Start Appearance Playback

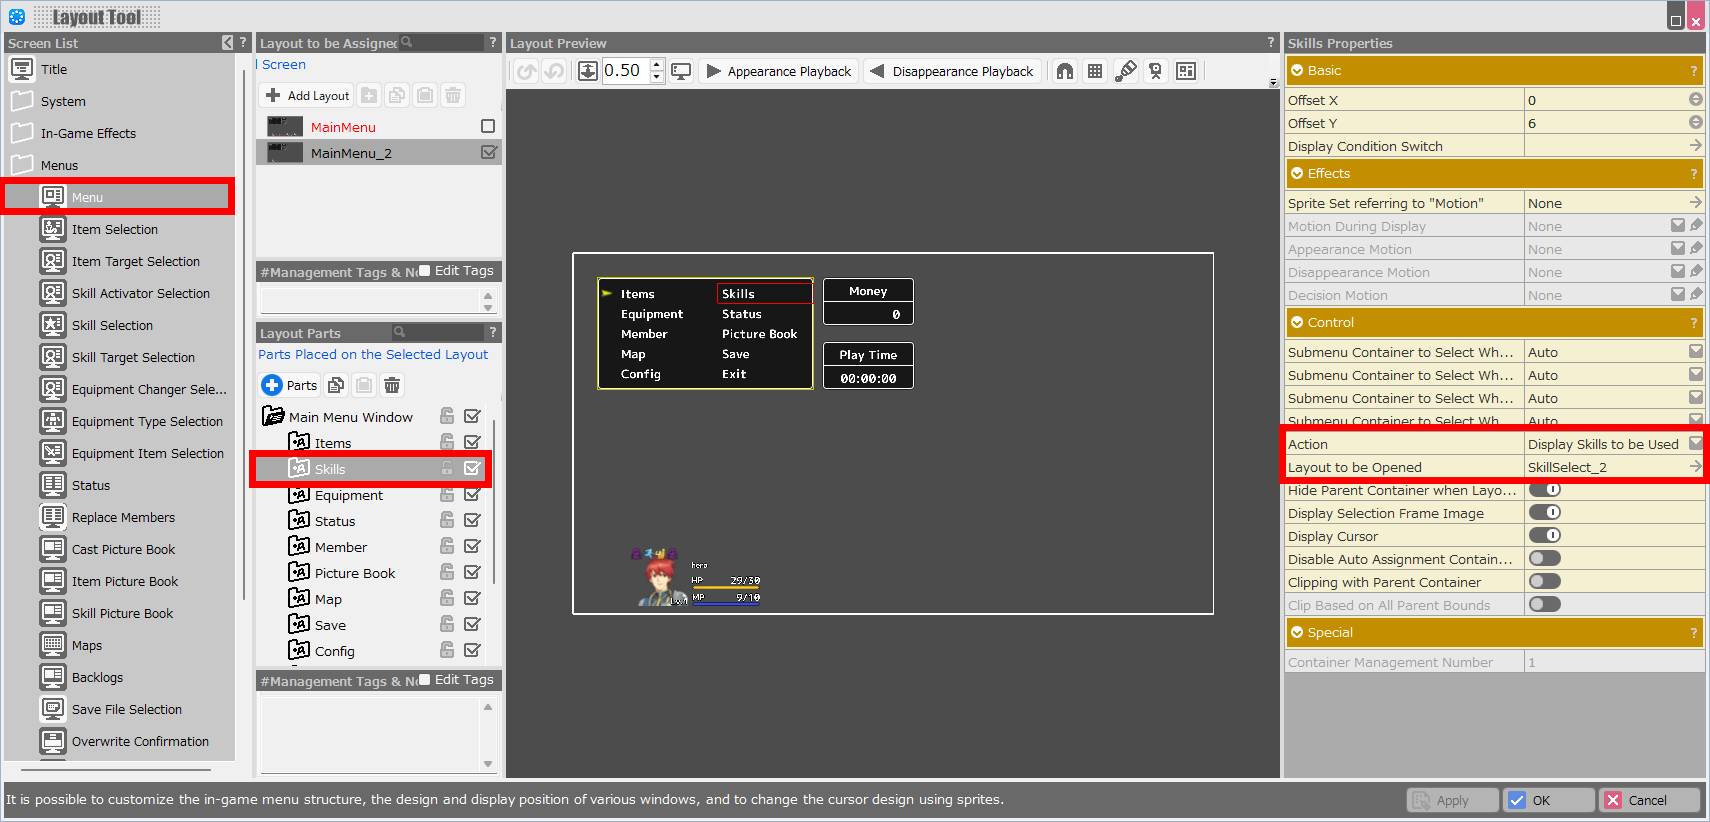(779, 71)
